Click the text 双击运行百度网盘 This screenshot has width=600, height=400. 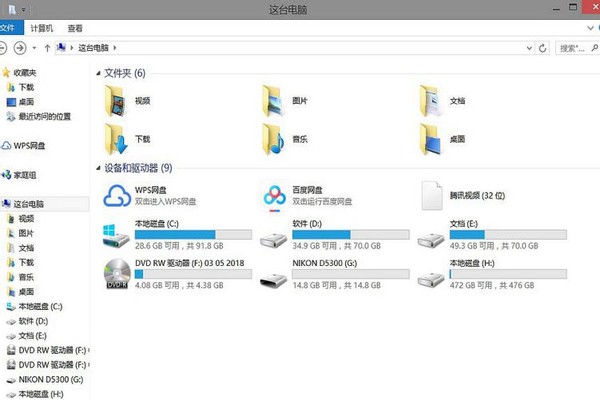(322, 201)
